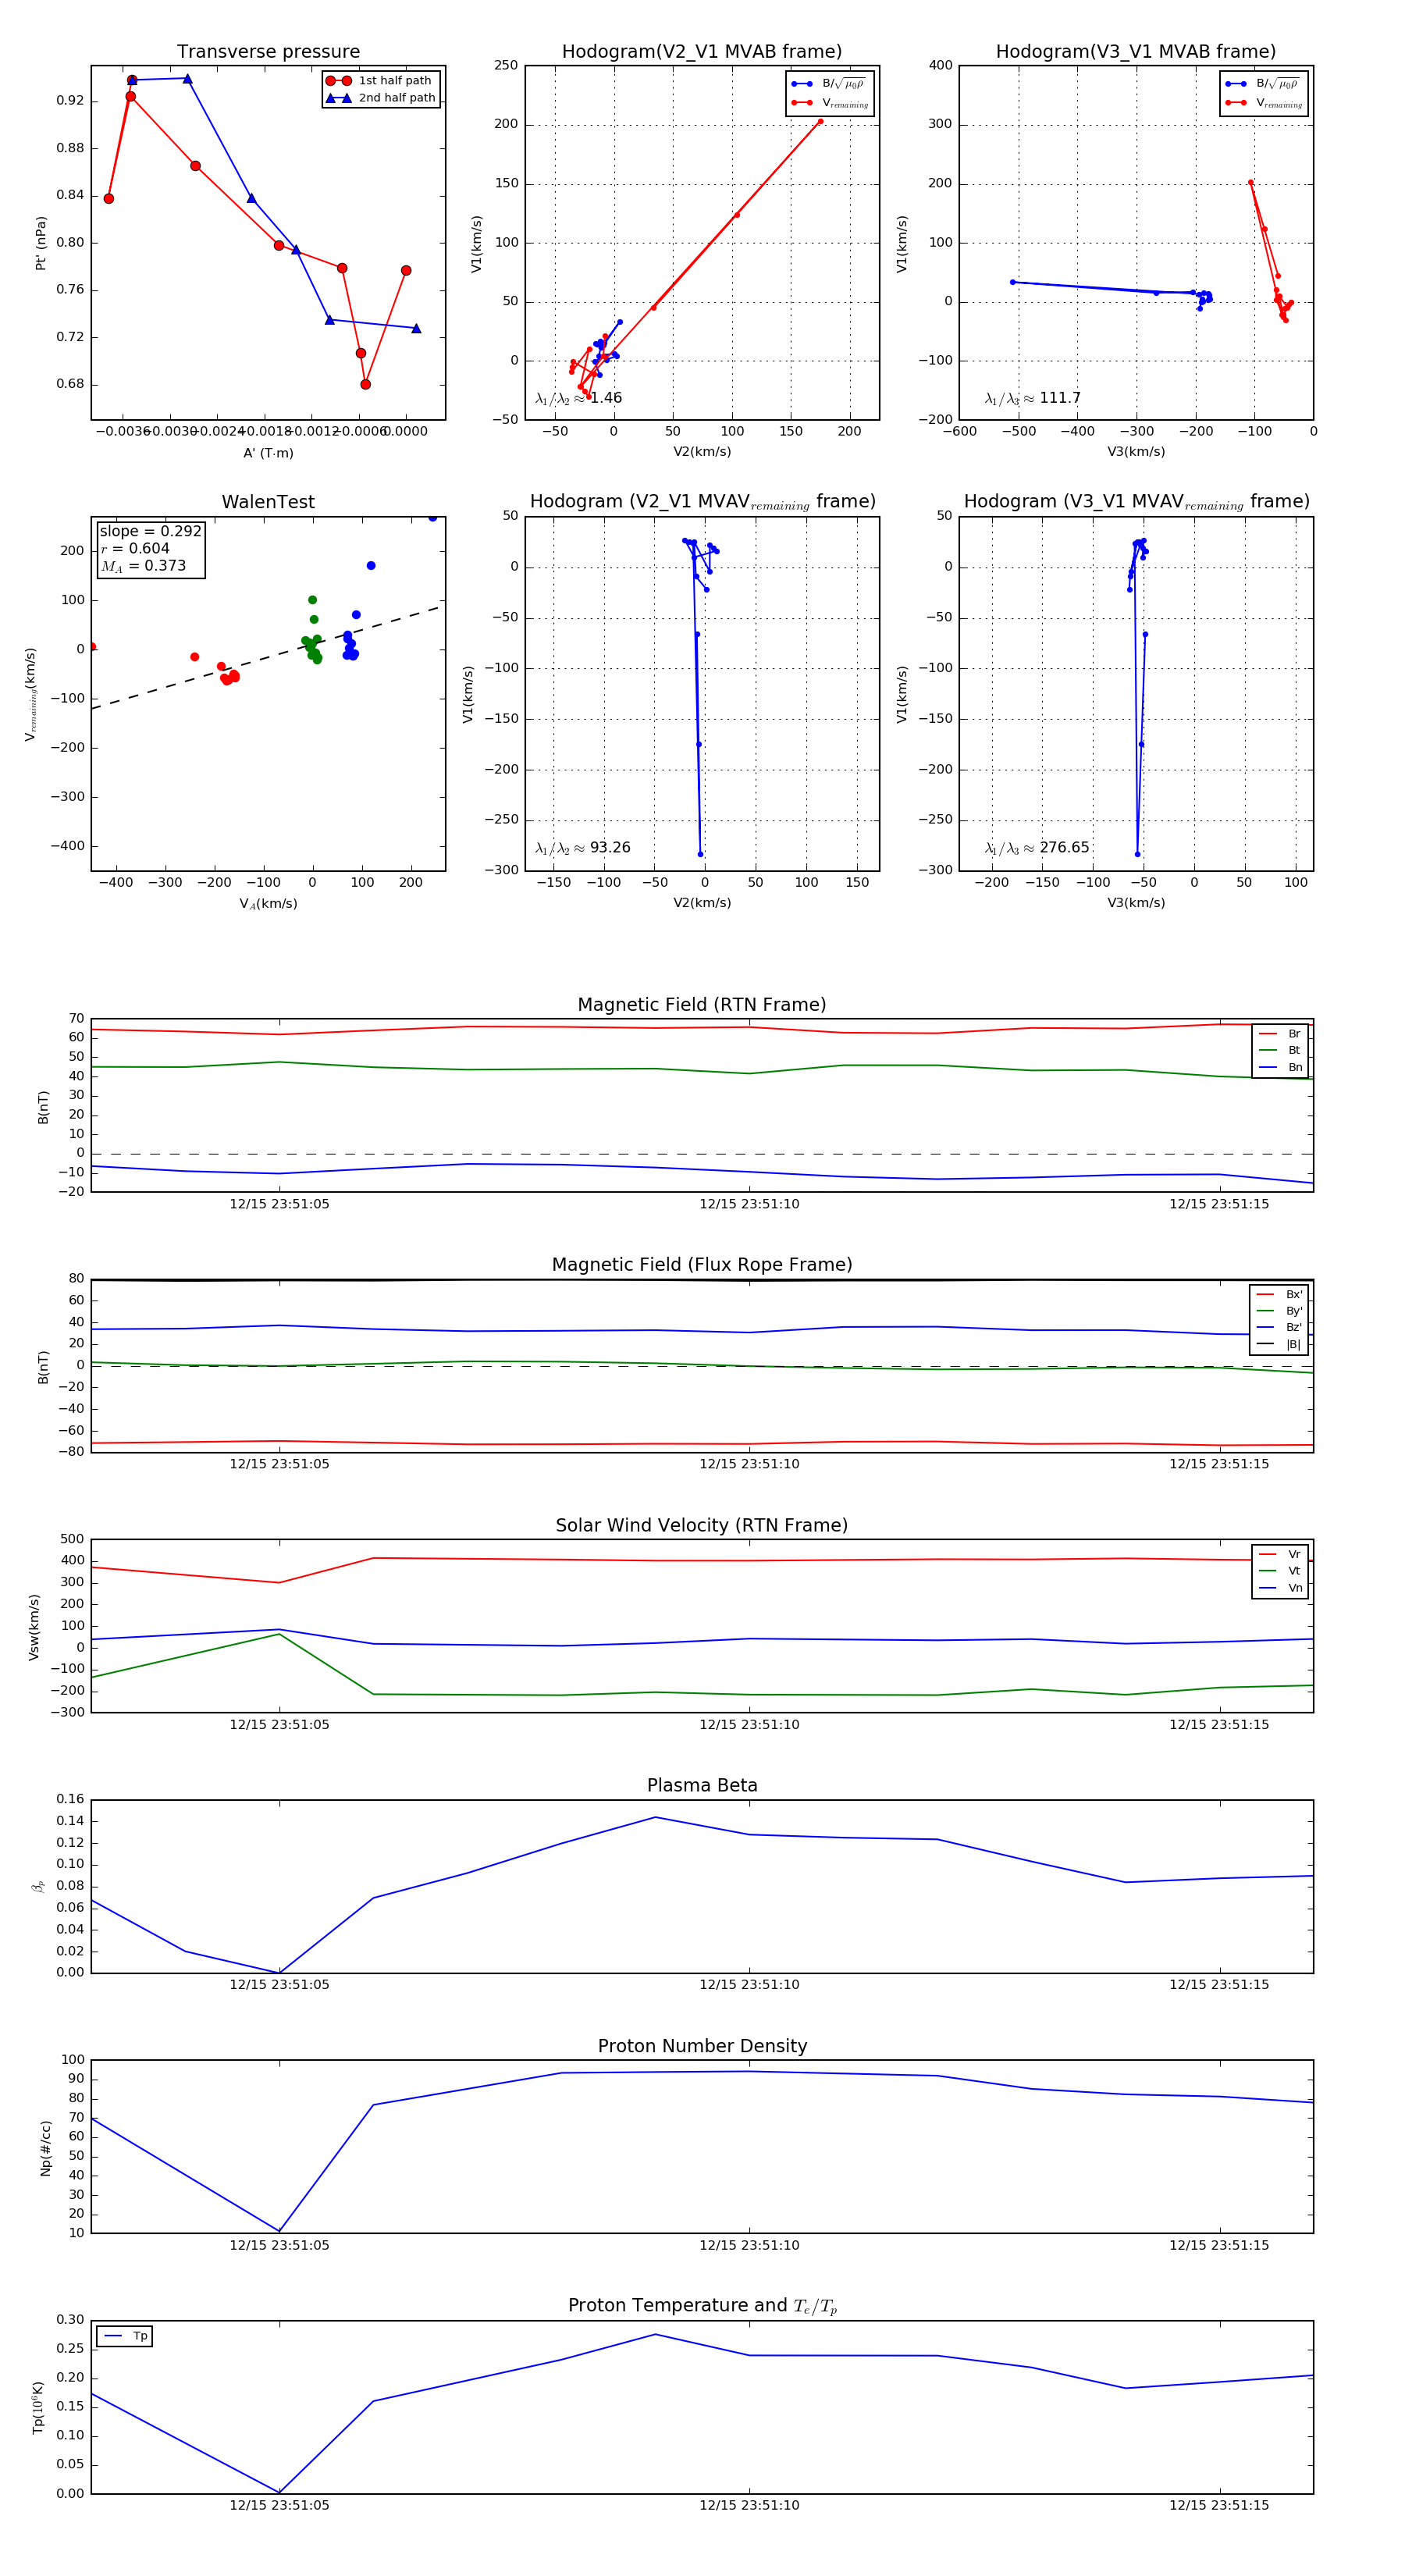Click the βp y-axis label
This screenshot has height=2576, width=1405.
click(x=37, y=1887)
